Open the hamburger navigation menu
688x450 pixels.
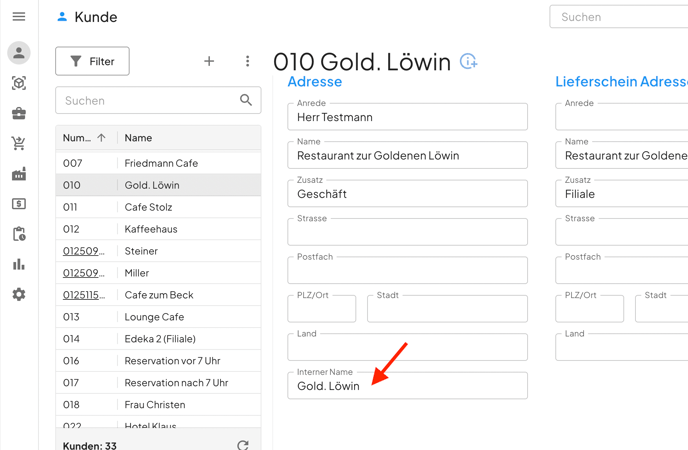pos(18,17)
